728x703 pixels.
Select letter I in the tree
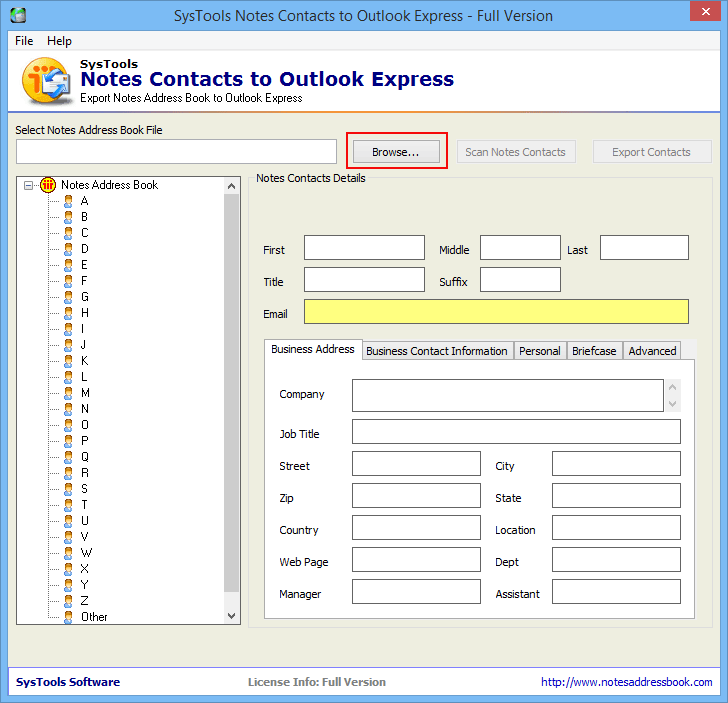(x=83, y=329)
